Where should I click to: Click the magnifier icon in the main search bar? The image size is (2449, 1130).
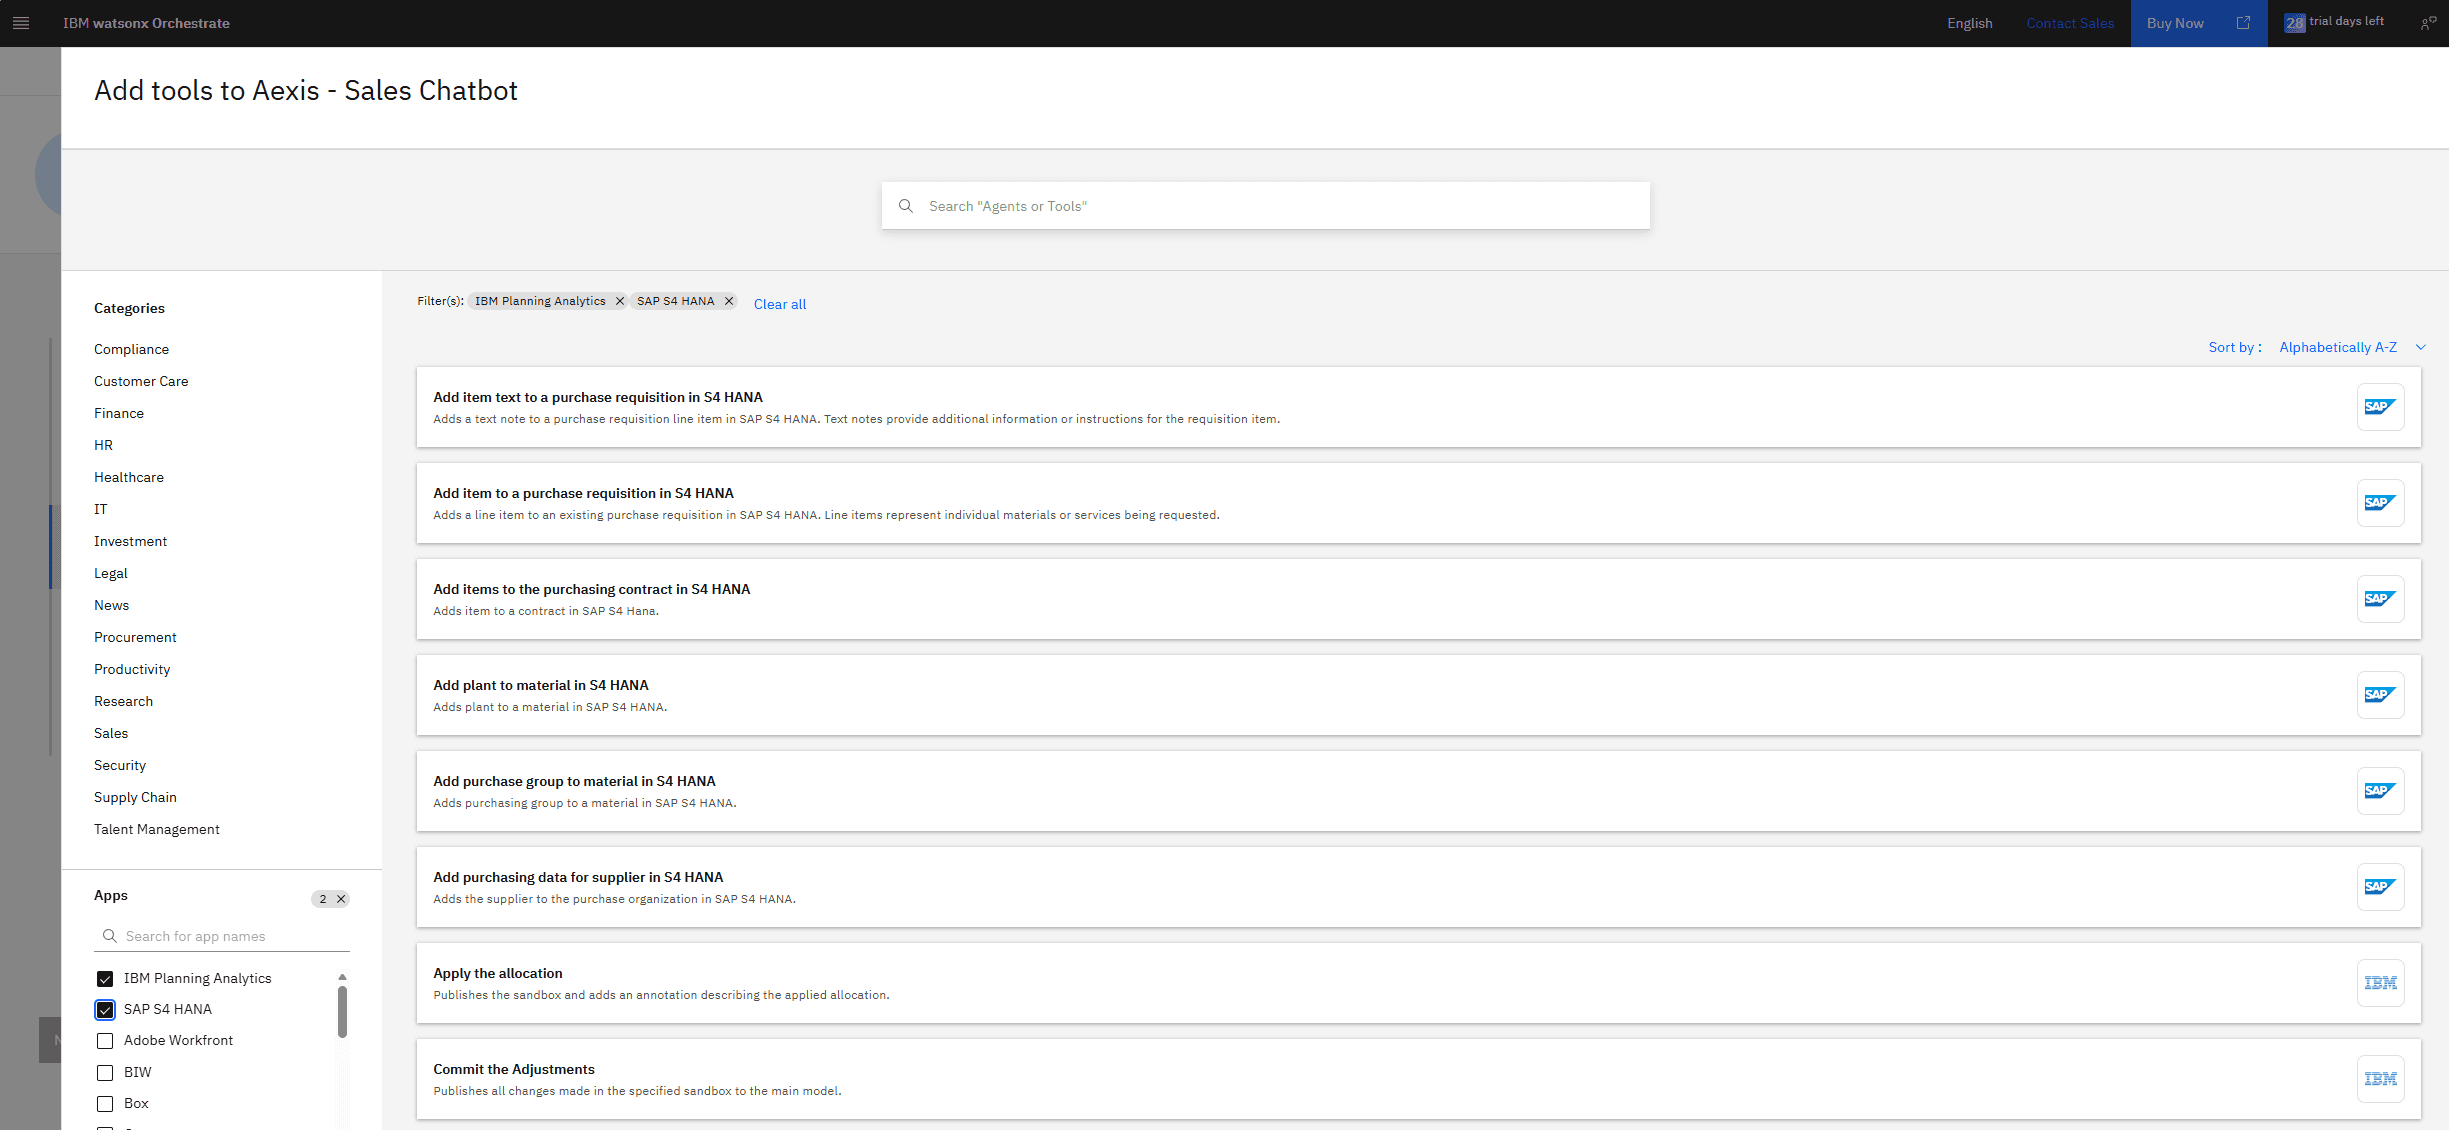906,206
